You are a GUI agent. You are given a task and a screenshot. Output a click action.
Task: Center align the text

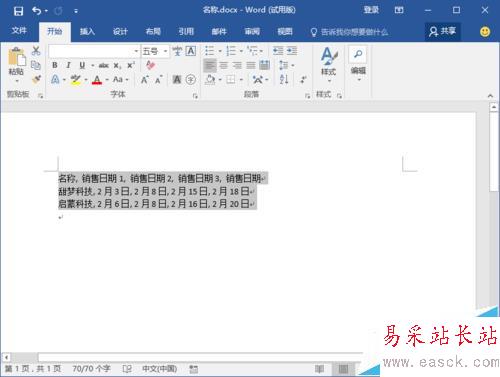click(224, 65)
